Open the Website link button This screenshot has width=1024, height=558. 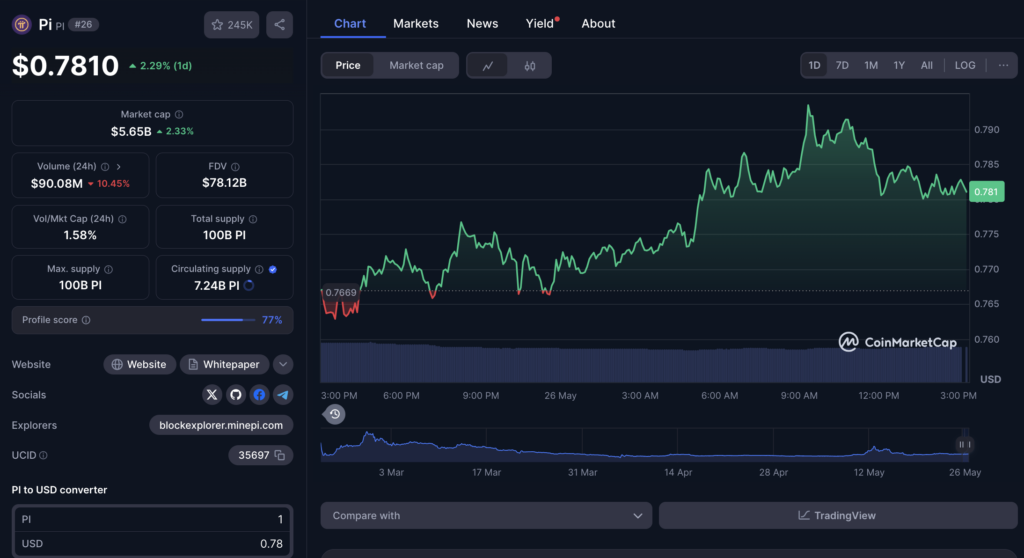[x=139, y=365]
